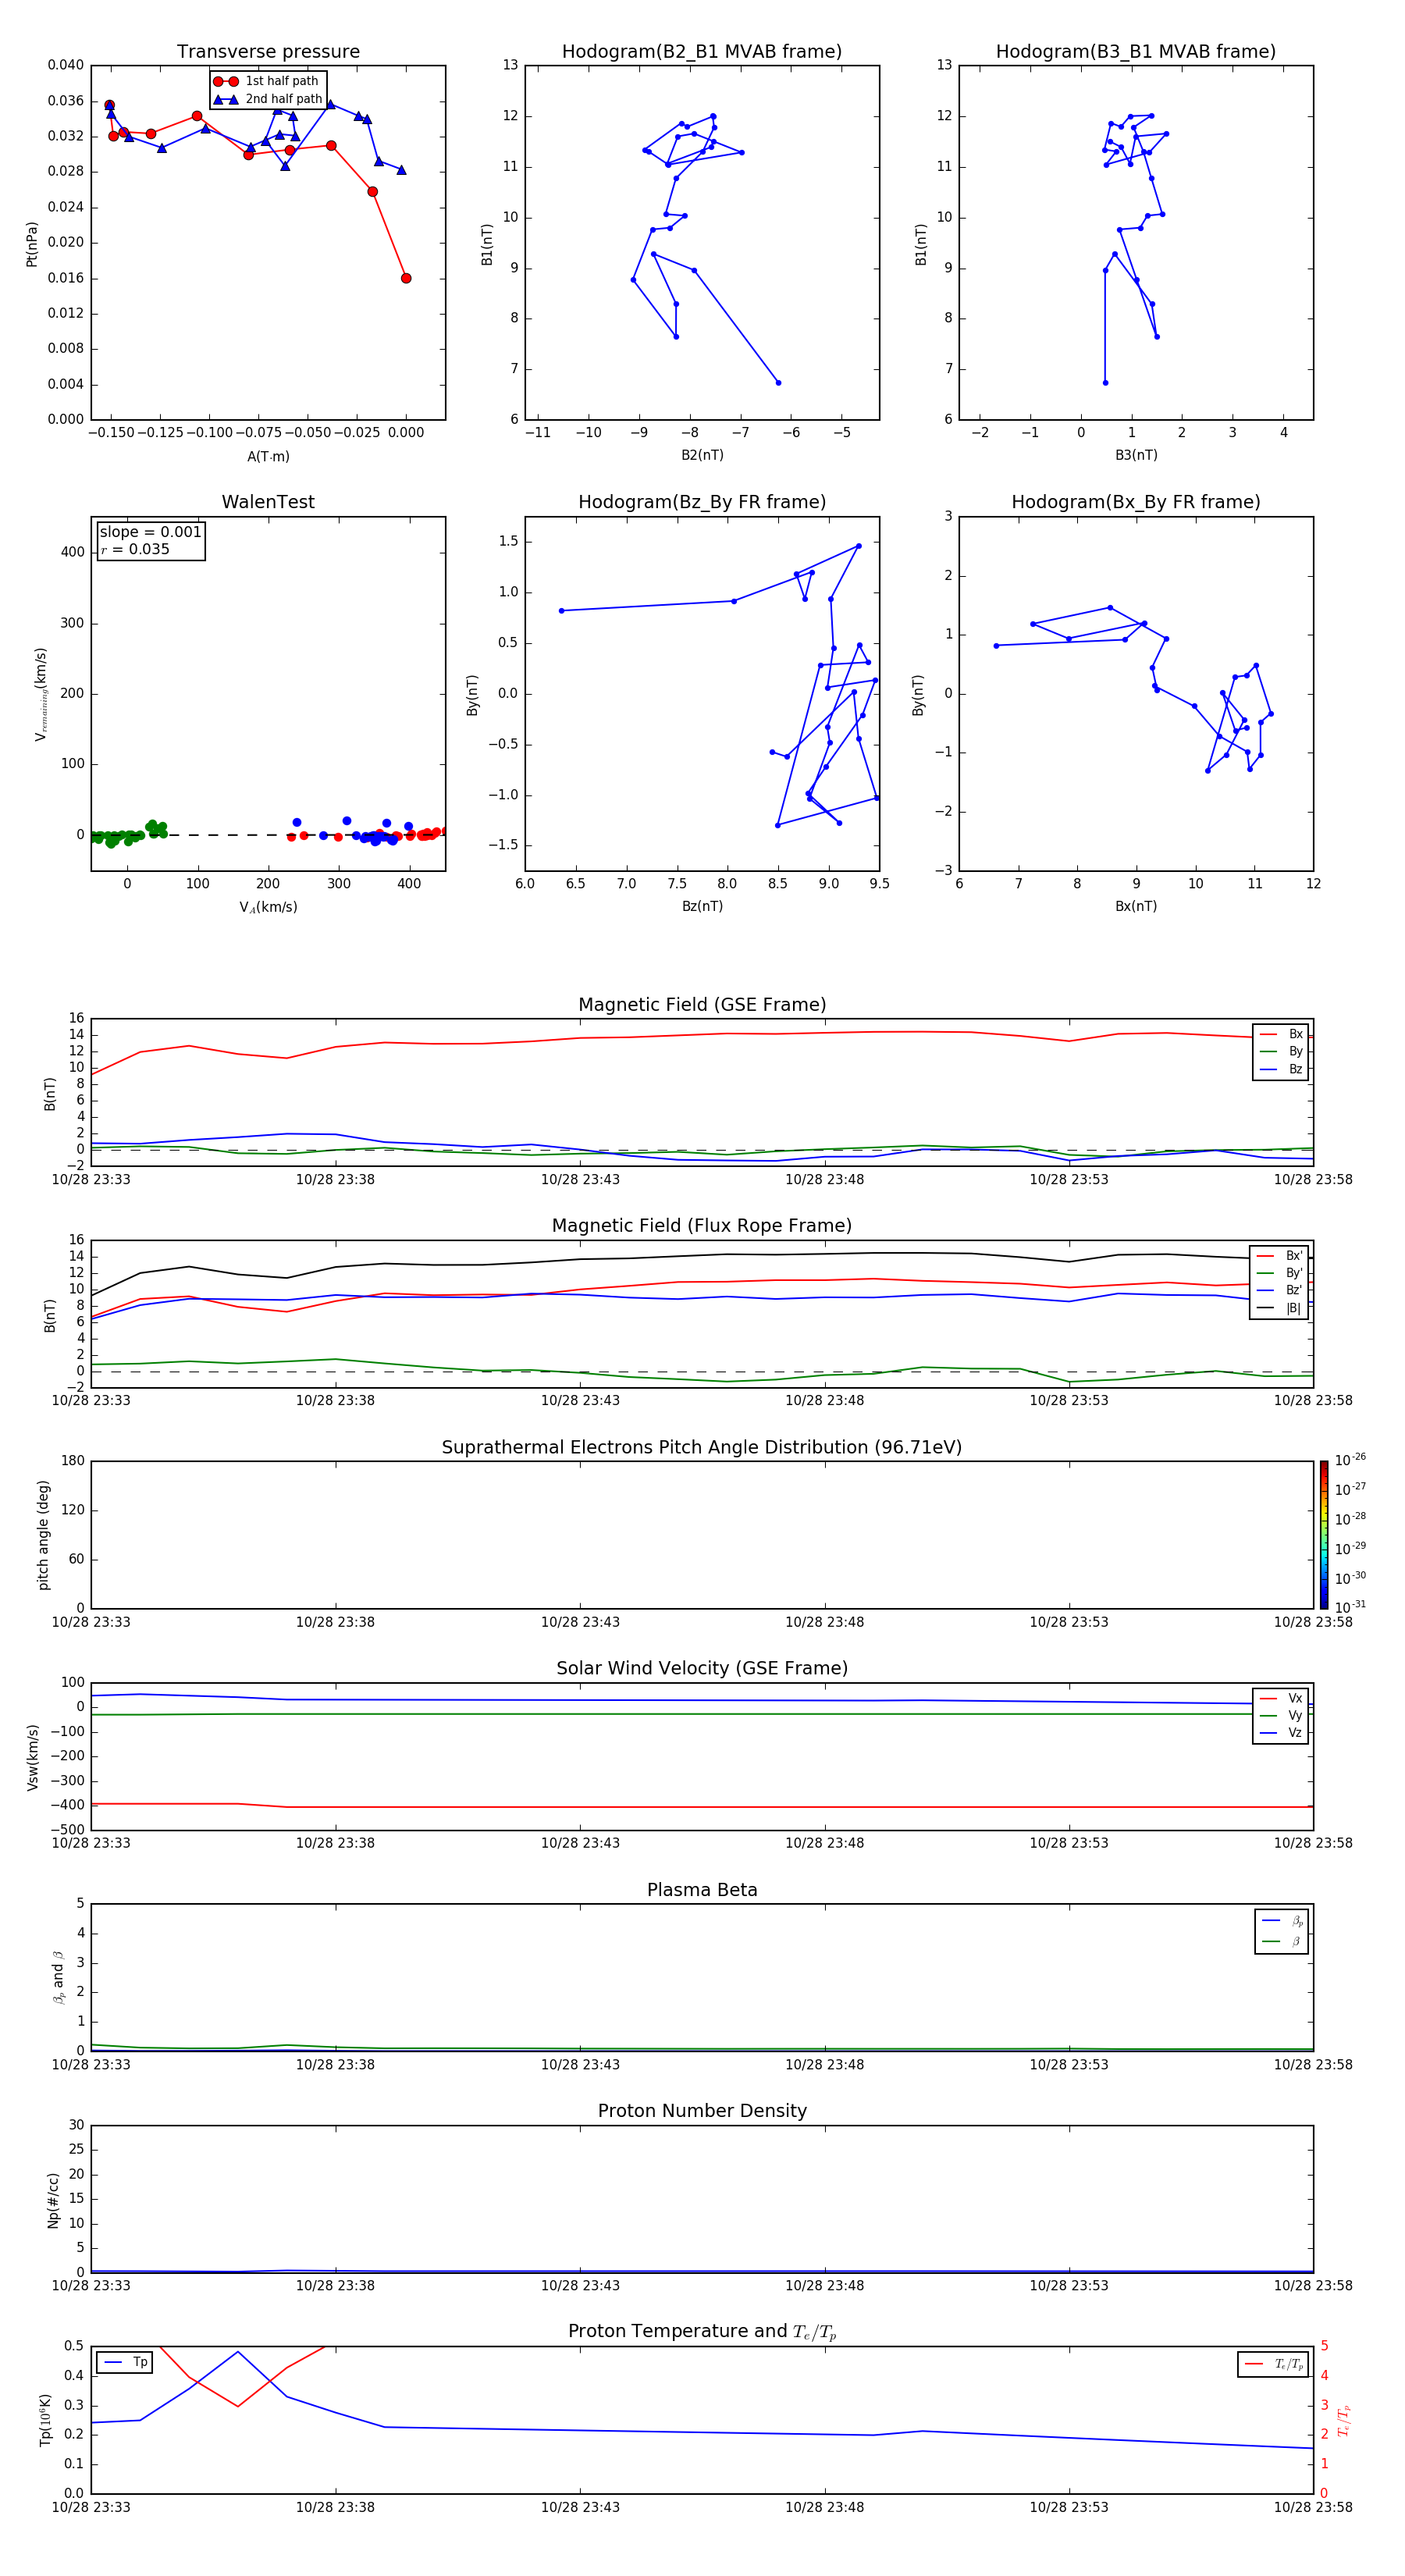Click the "Solar Wind Velocity (GSE Frame)" title

[702, 1668]
